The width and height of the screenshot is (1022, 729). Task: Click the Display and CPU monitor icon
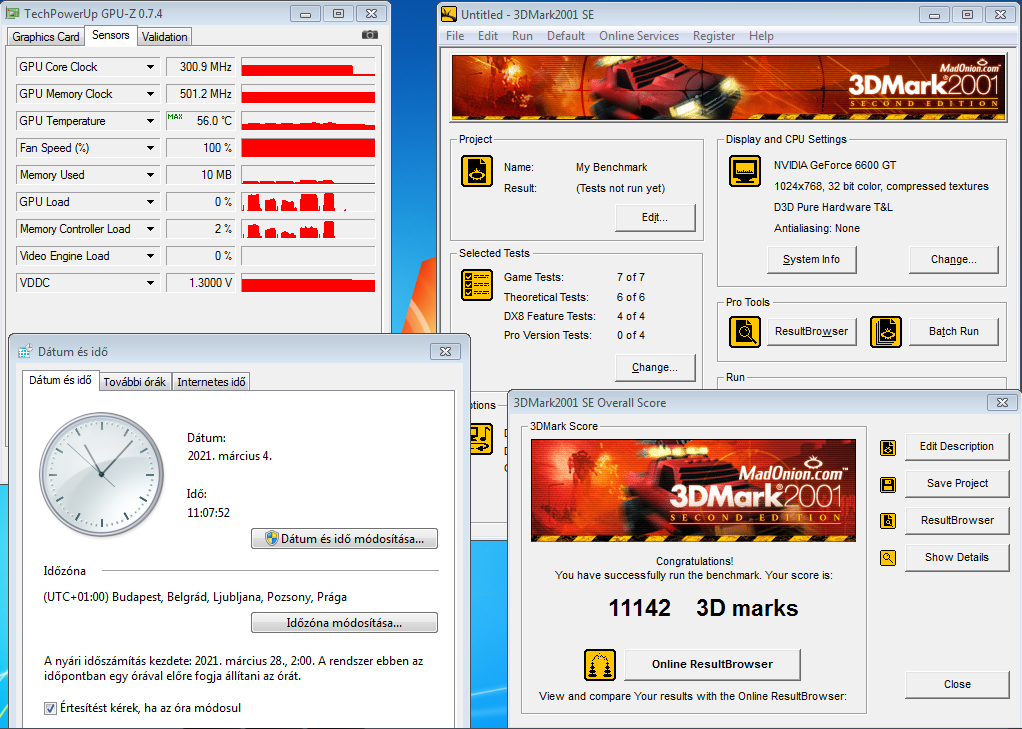(745, 171)
